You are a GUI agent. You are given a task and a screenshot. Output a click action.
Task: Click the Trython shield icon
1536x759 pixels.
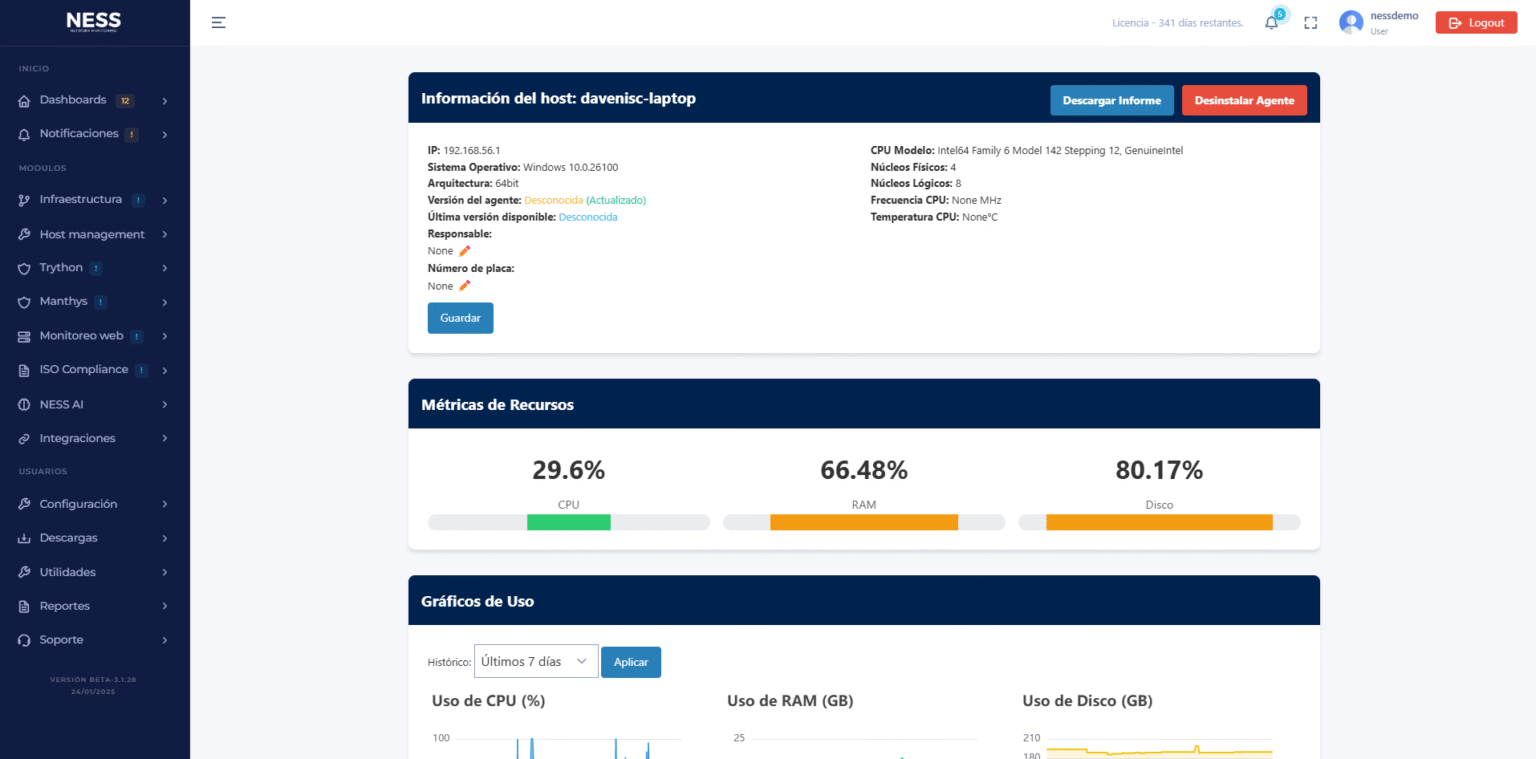[x=24, y=268]
